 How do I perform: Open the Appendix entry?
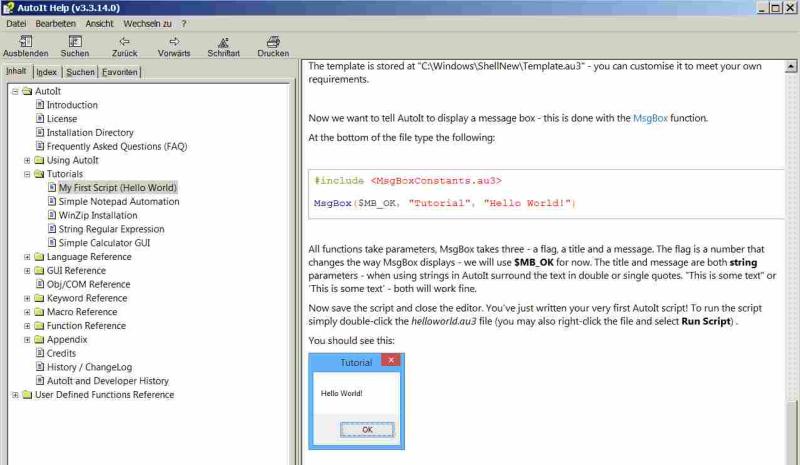tap(67, 339)
